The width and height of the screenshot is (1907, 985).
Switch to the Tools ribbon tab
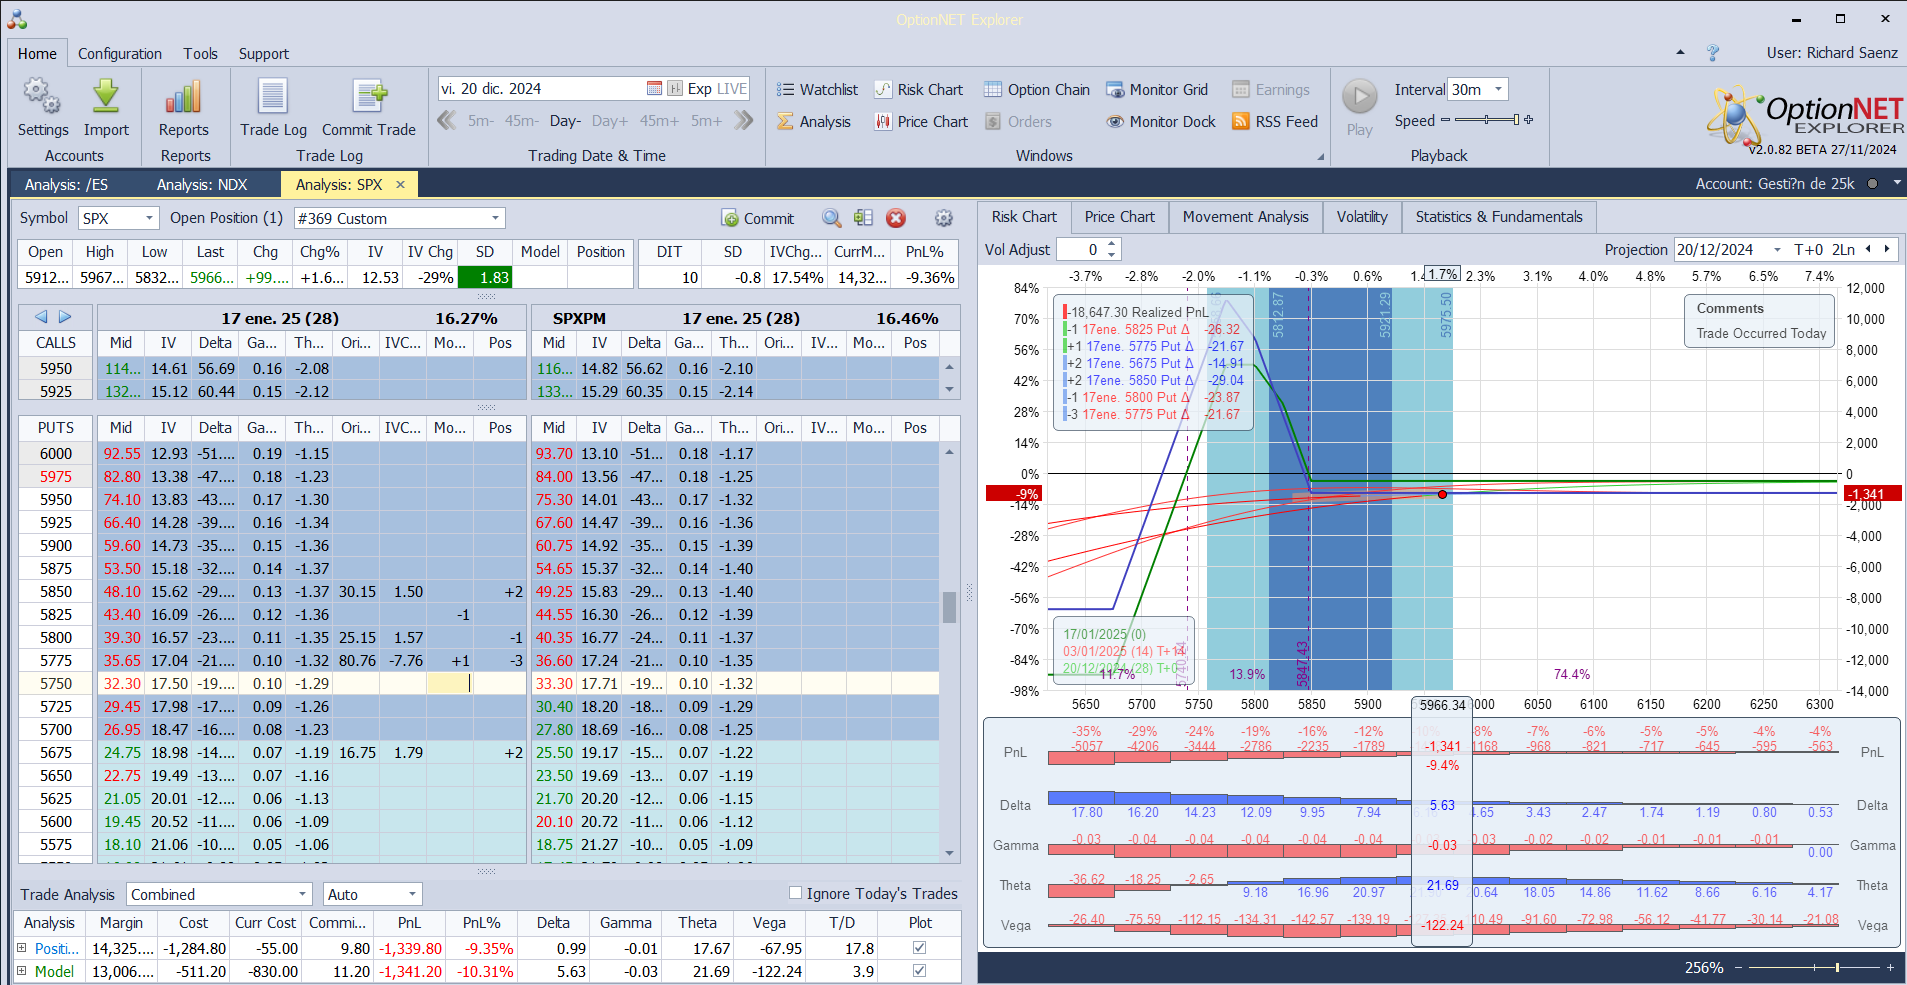click(200, 54)
